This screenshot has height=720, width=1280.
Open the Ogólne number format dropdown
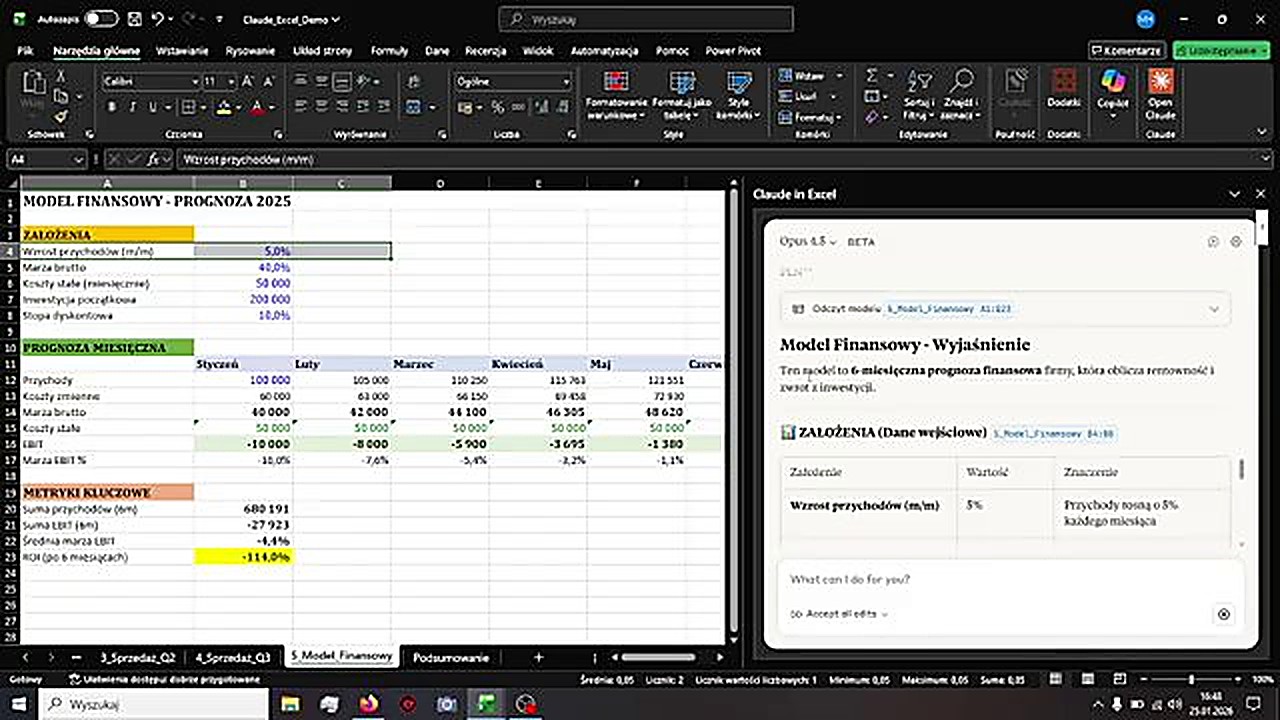click(x=565, y=81)
